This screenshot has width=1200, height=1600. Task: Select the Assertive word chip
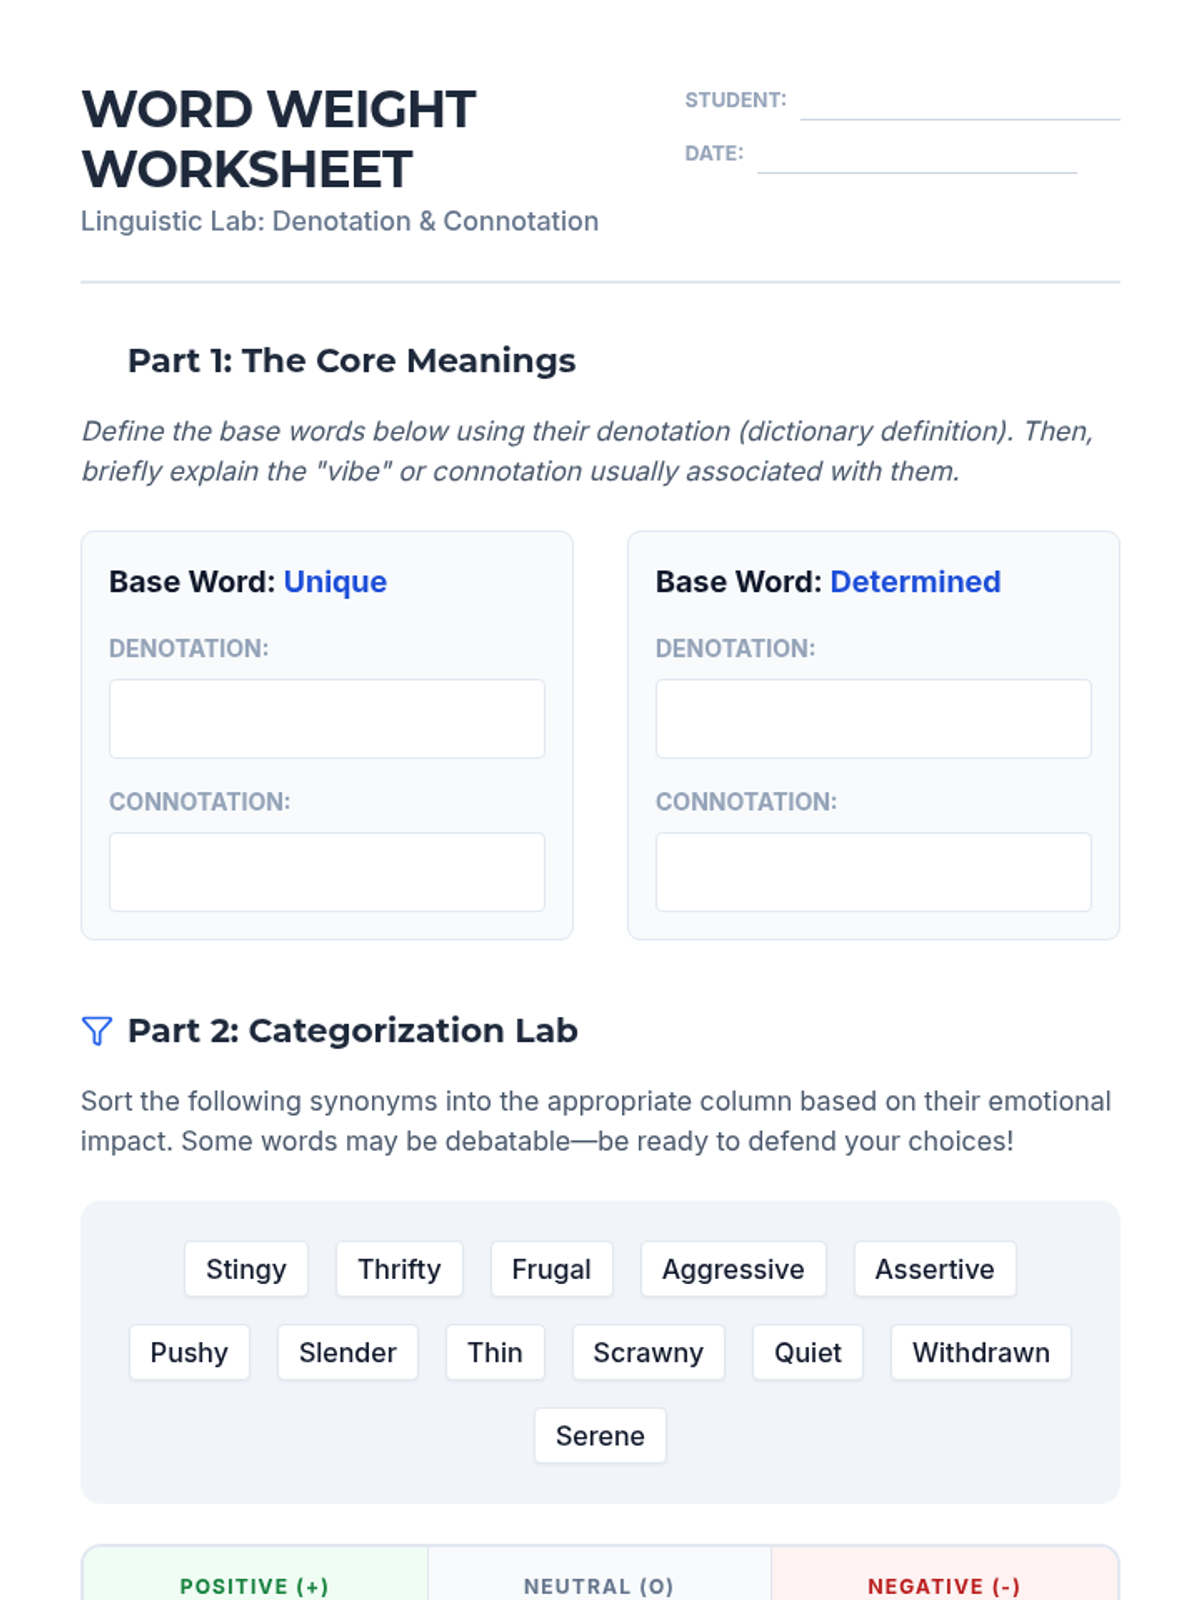click(935, 1269)
